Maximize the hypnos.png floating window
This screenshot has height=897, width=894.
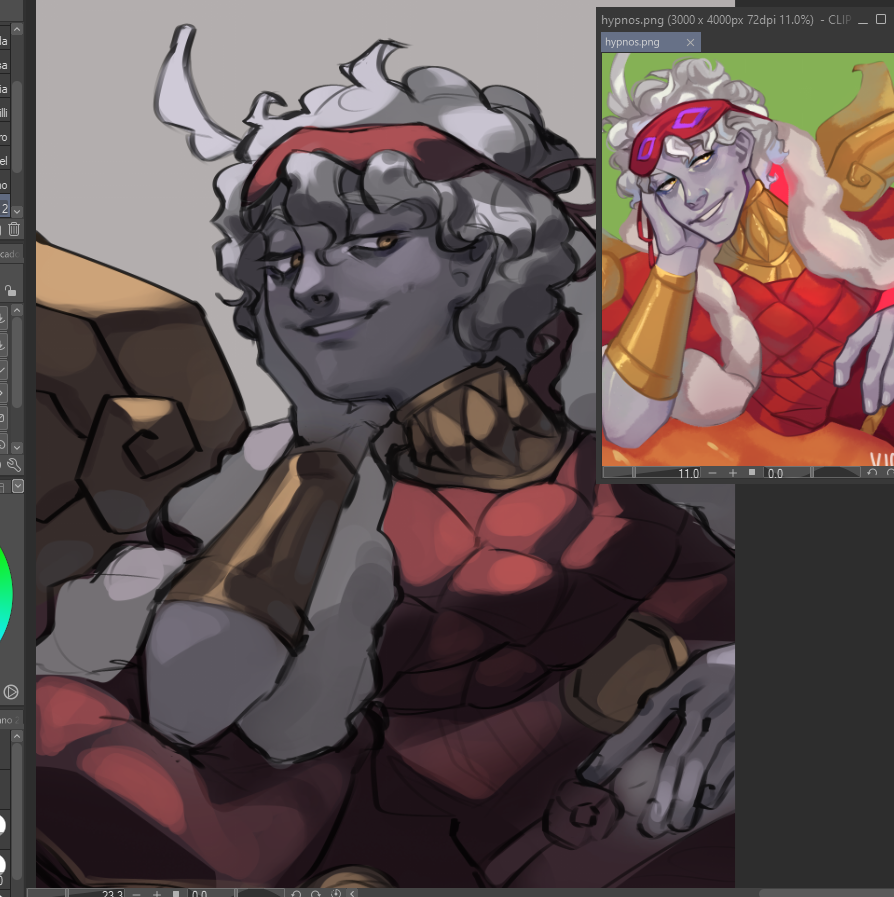(x=881, y=19)
